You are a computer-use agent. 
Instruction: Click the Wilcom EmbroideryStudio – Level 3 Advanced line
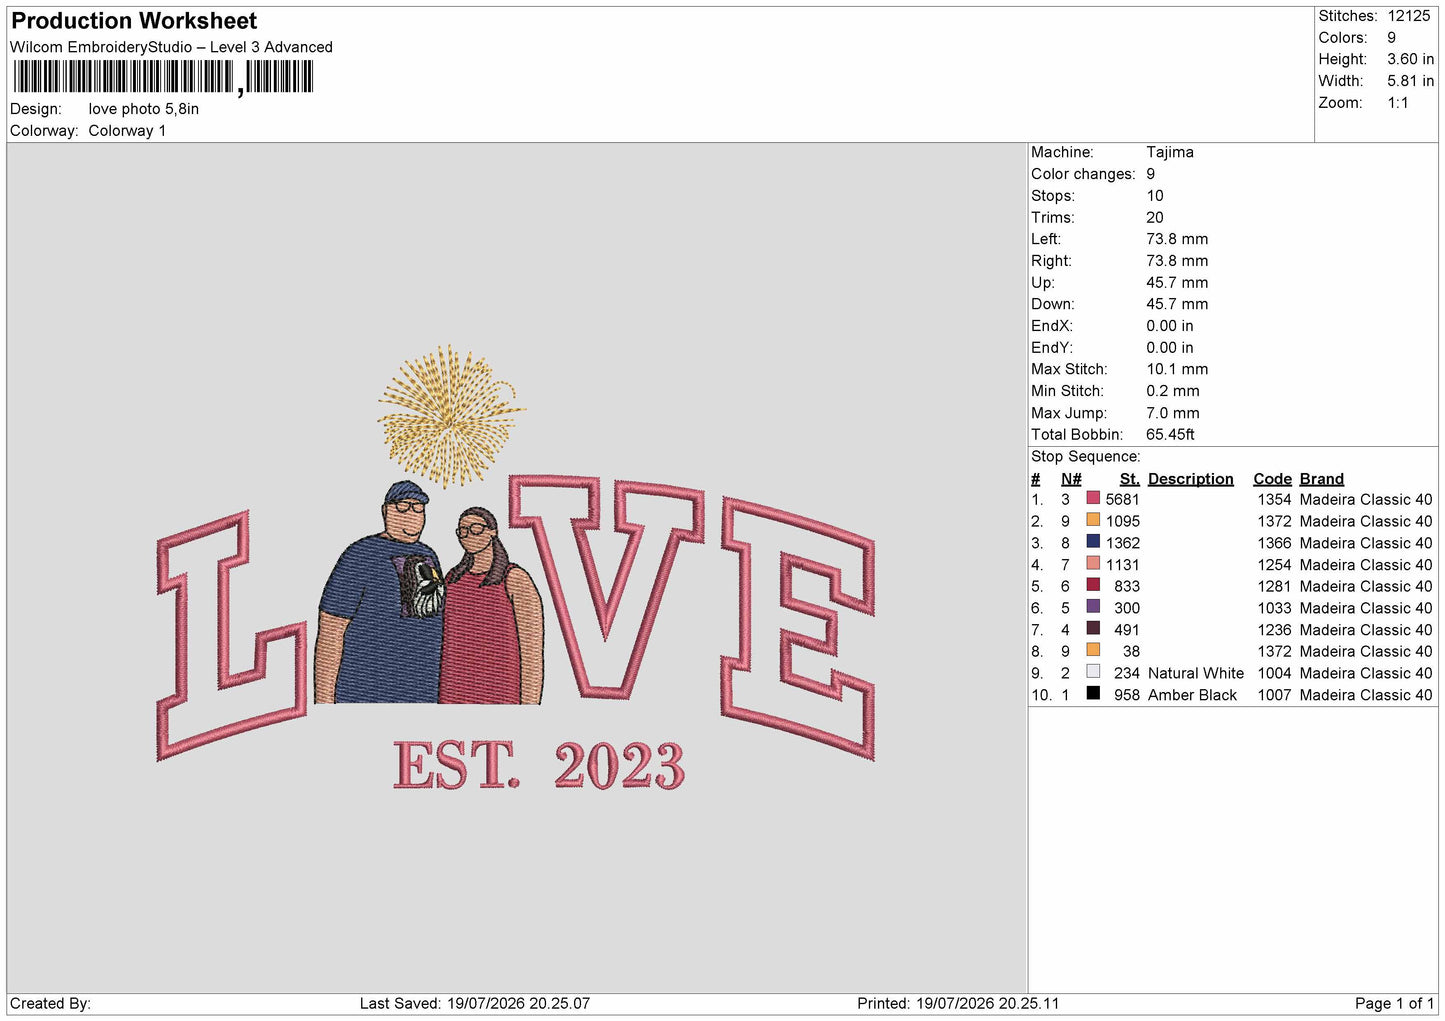[x=171, y=47]
